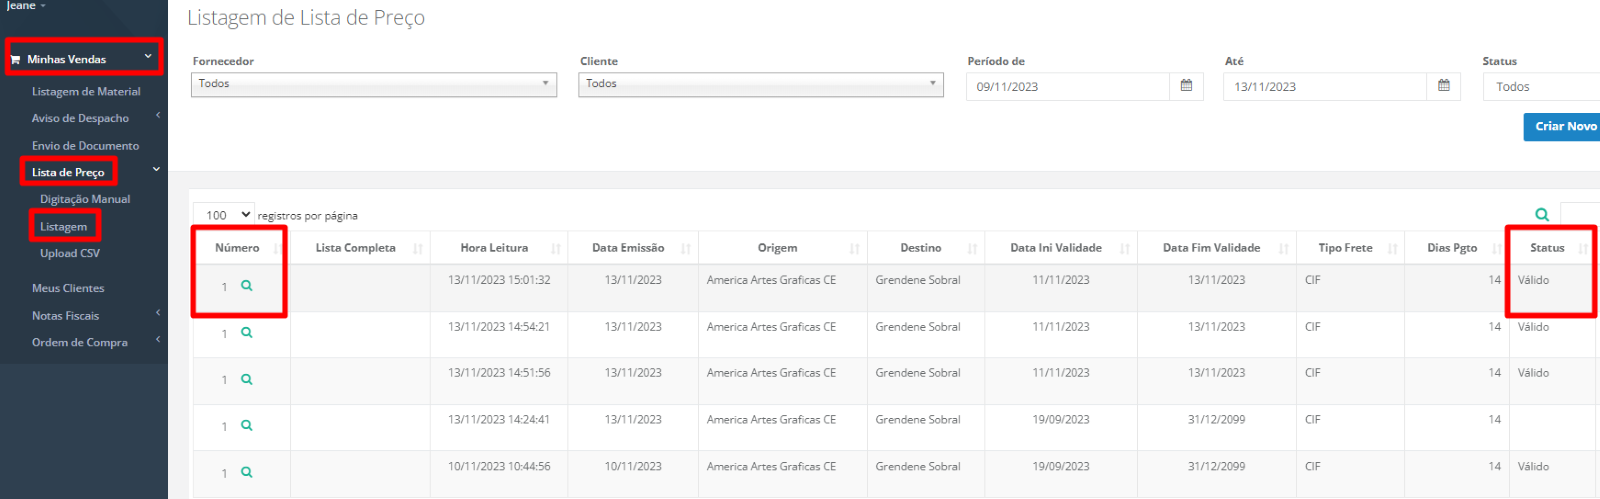Open Listagem de Material menu item
This screenshot has width=1600, height=499.
pyautogui.click(x=86, y=91)
